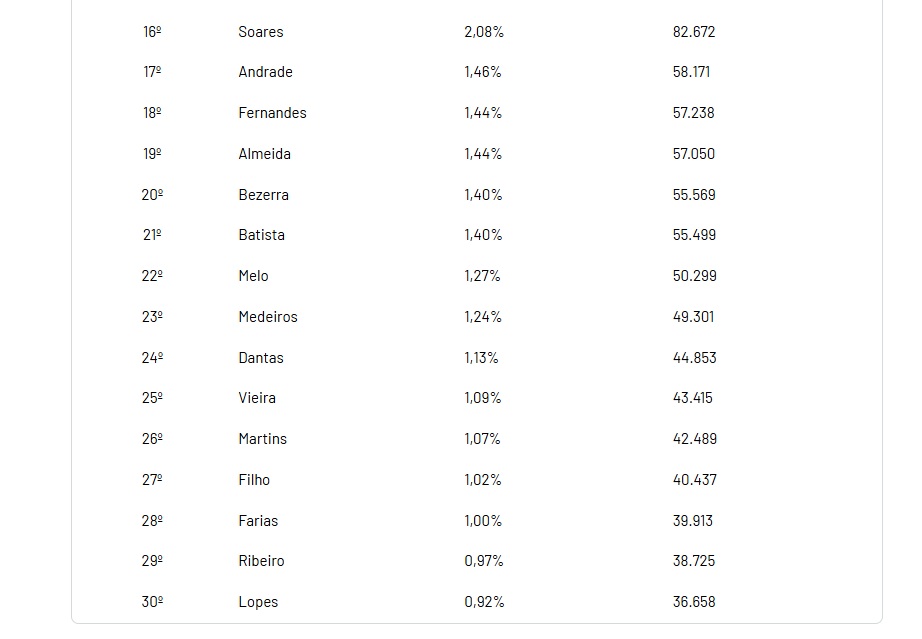Click the Fernandes surname entry

pyautogui.click(x=272, y=113)
